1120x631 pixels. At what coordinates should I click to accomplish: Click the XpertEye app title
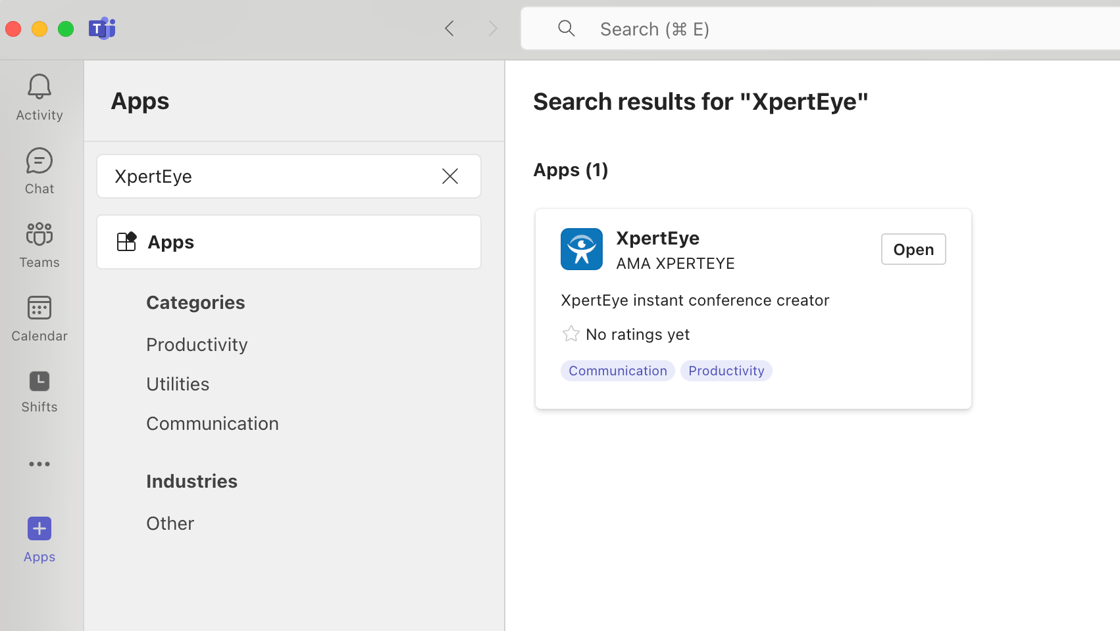658,238
